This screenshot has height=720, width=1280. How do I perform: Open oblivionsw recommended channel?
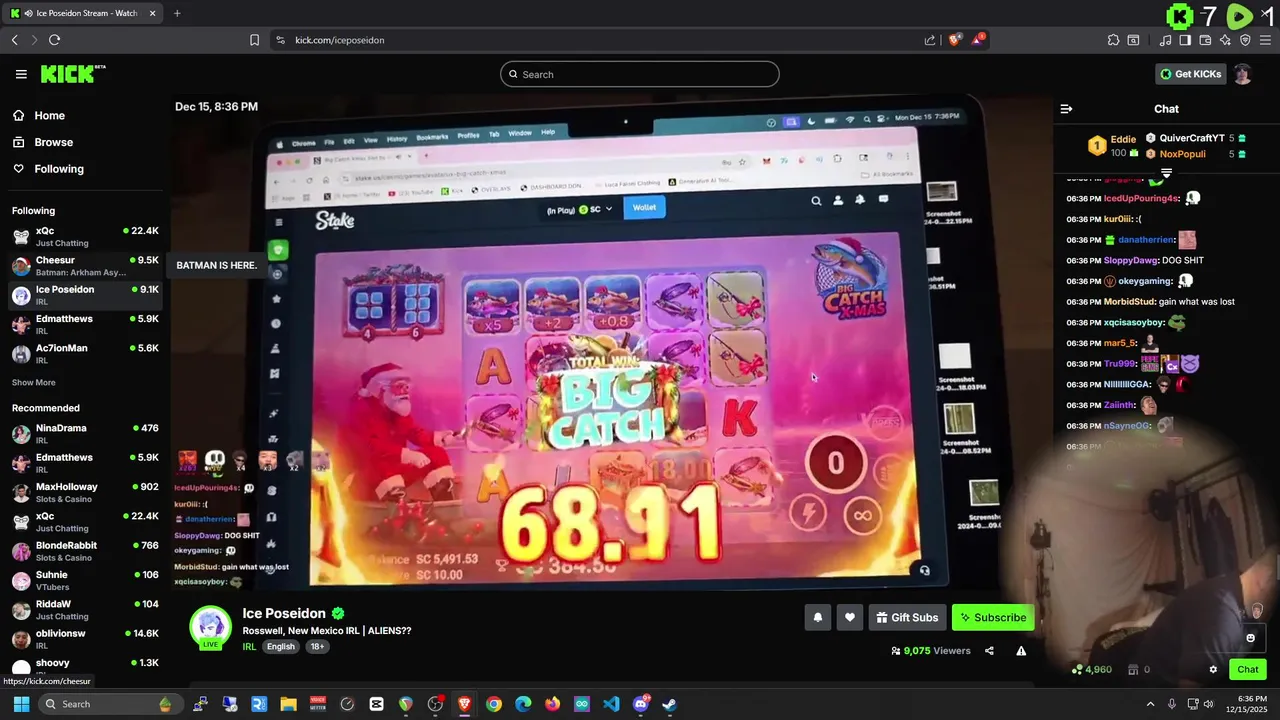coord(84,638)
